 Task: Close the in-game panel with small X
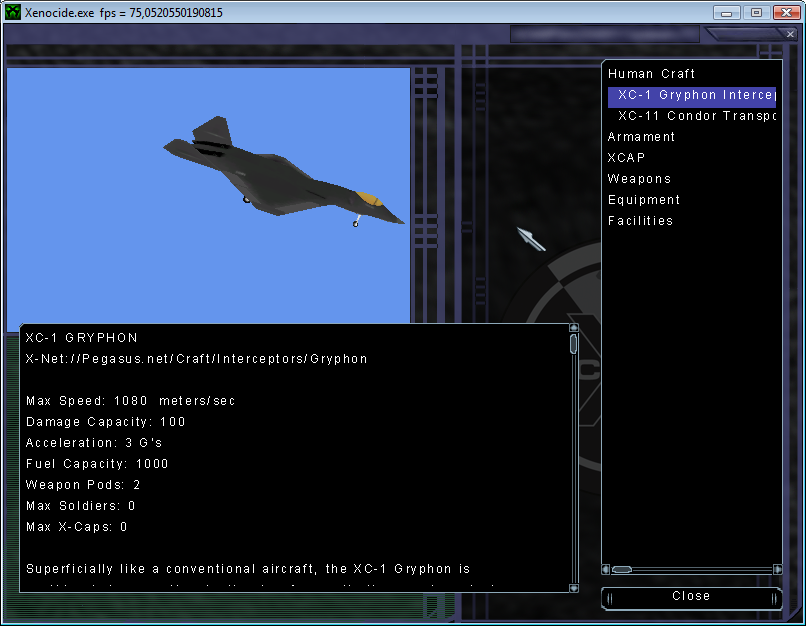790,34
